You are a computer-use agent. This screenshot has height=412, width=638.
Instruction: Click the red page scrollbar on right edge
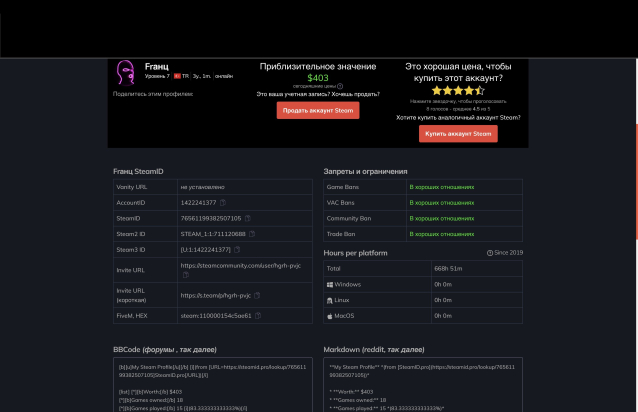634,160
